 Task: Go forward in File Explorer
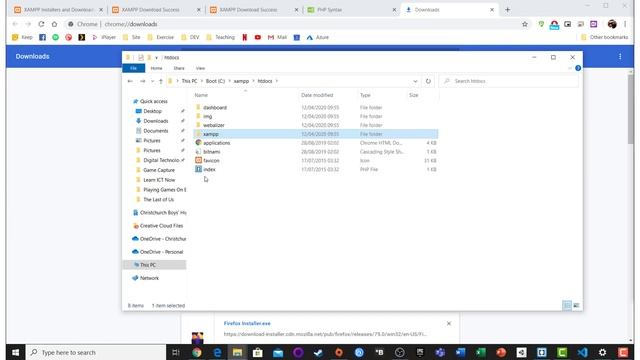click(x=142, y=81)
